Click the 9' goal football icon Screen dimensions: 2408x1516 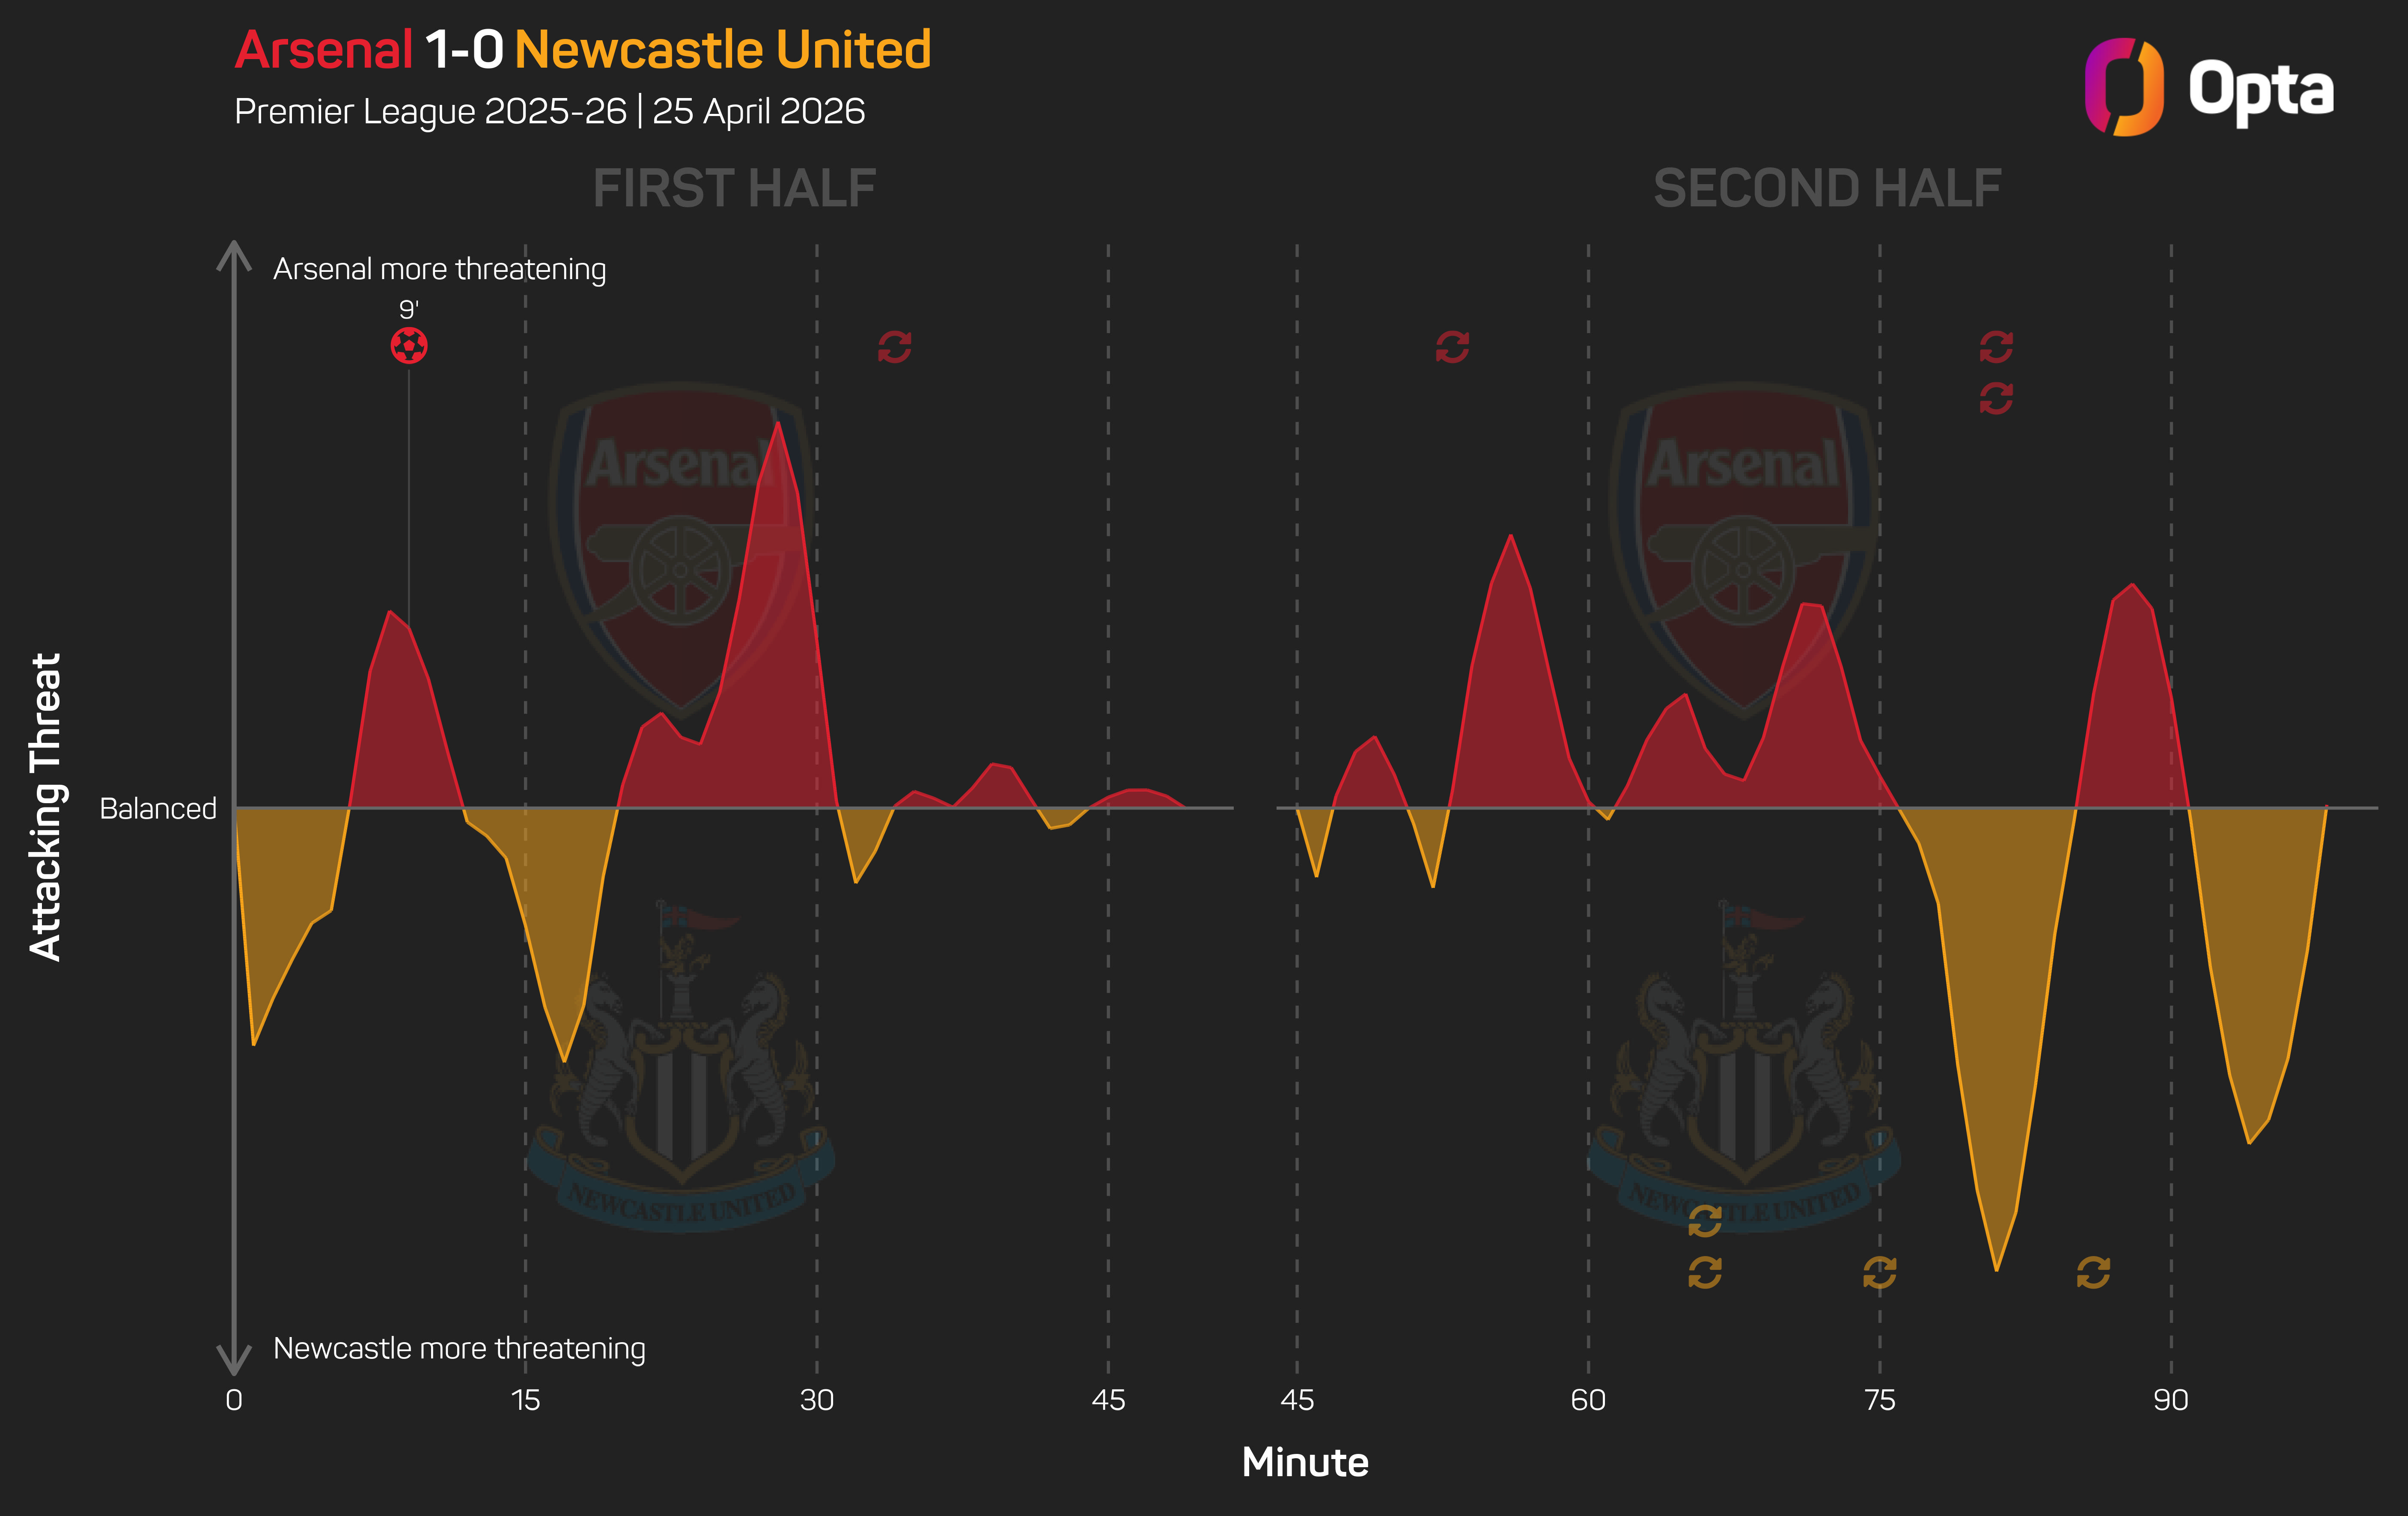tap(409, 346)
